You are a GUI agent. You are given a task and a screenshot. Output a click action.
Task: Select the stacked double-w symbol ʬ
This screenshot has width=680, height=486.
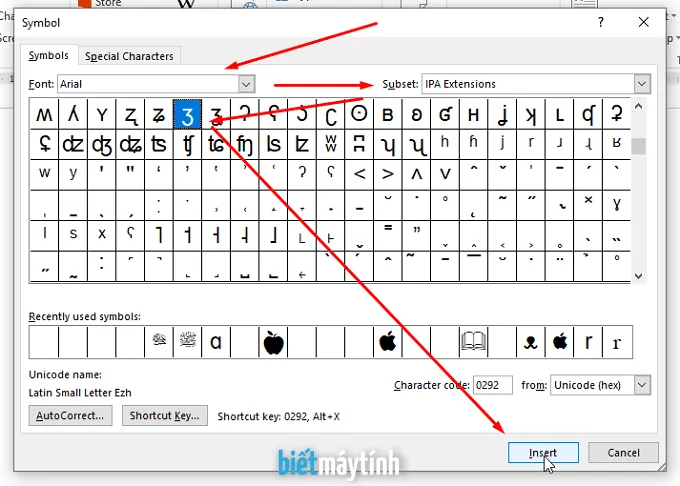tap(330, 144)
